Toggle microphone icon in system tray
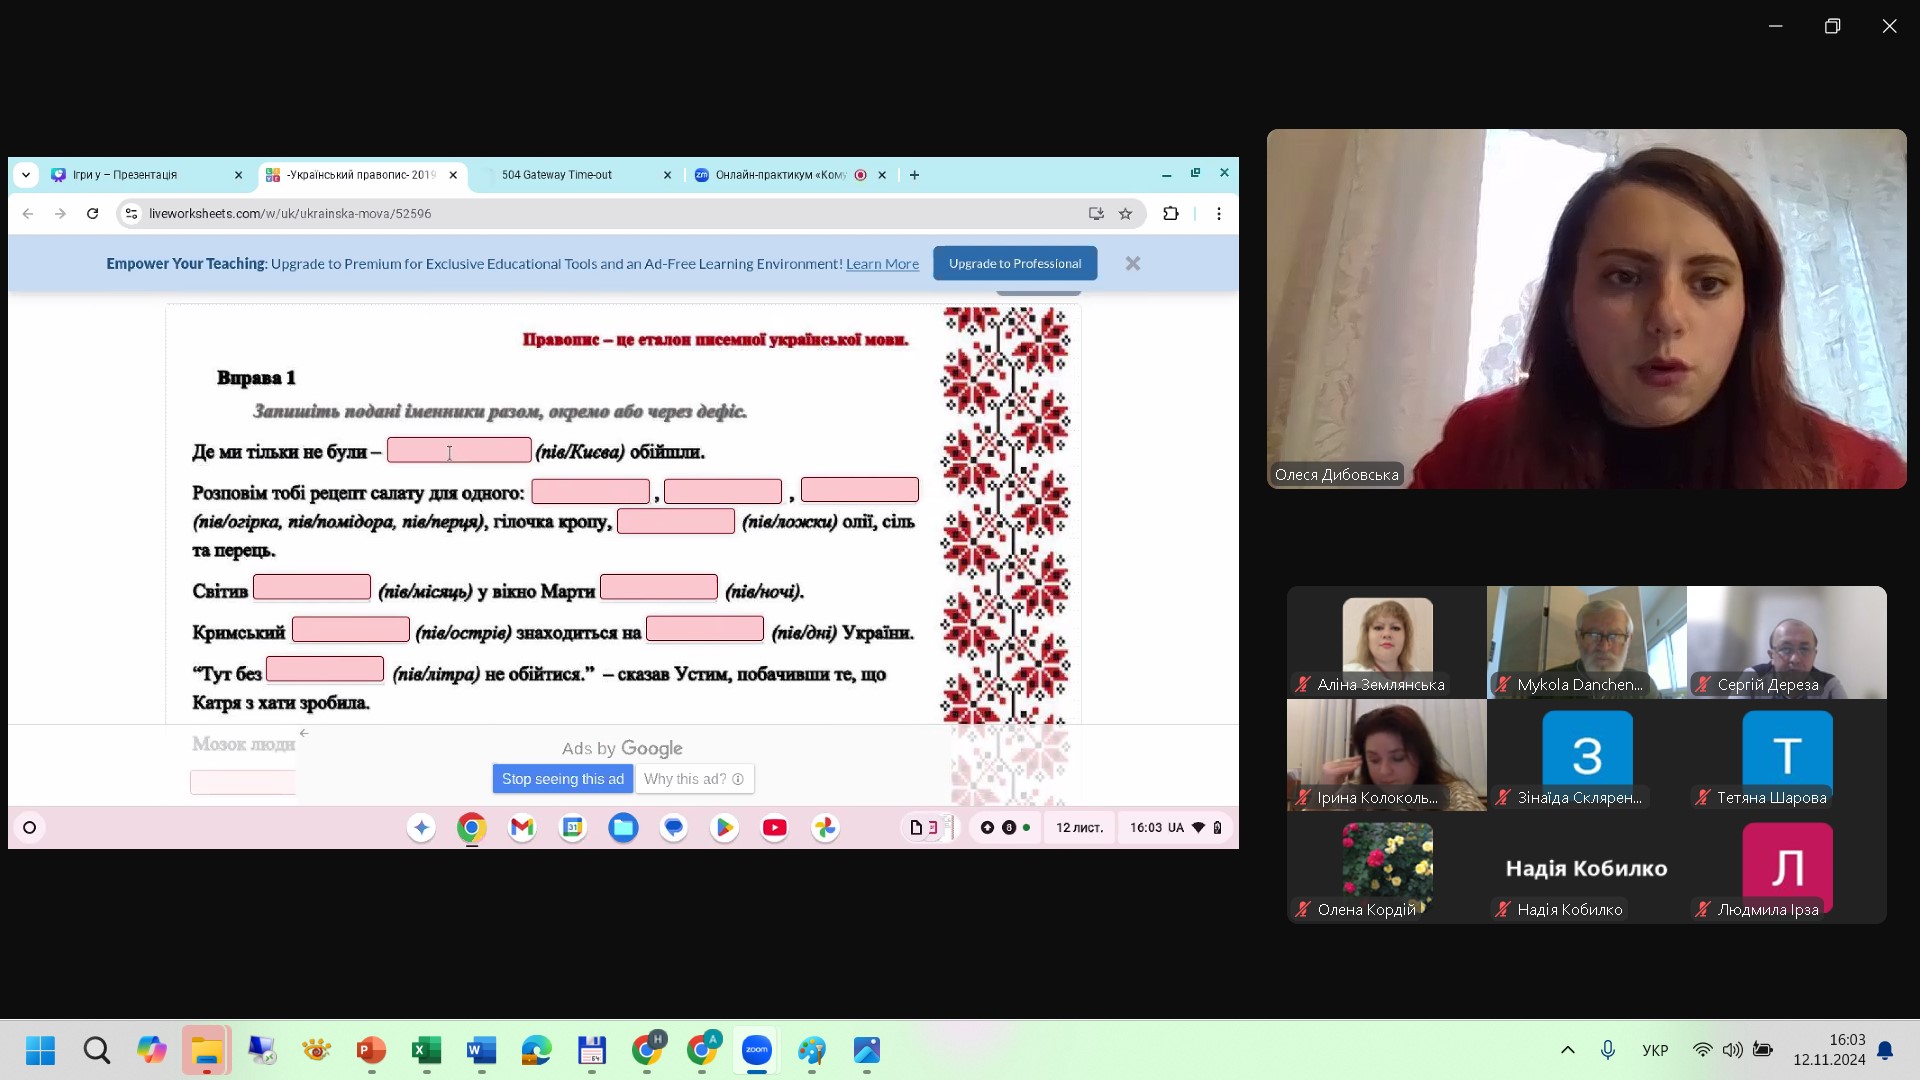The image size is (1920, 1080). tap(1607, 1050)
